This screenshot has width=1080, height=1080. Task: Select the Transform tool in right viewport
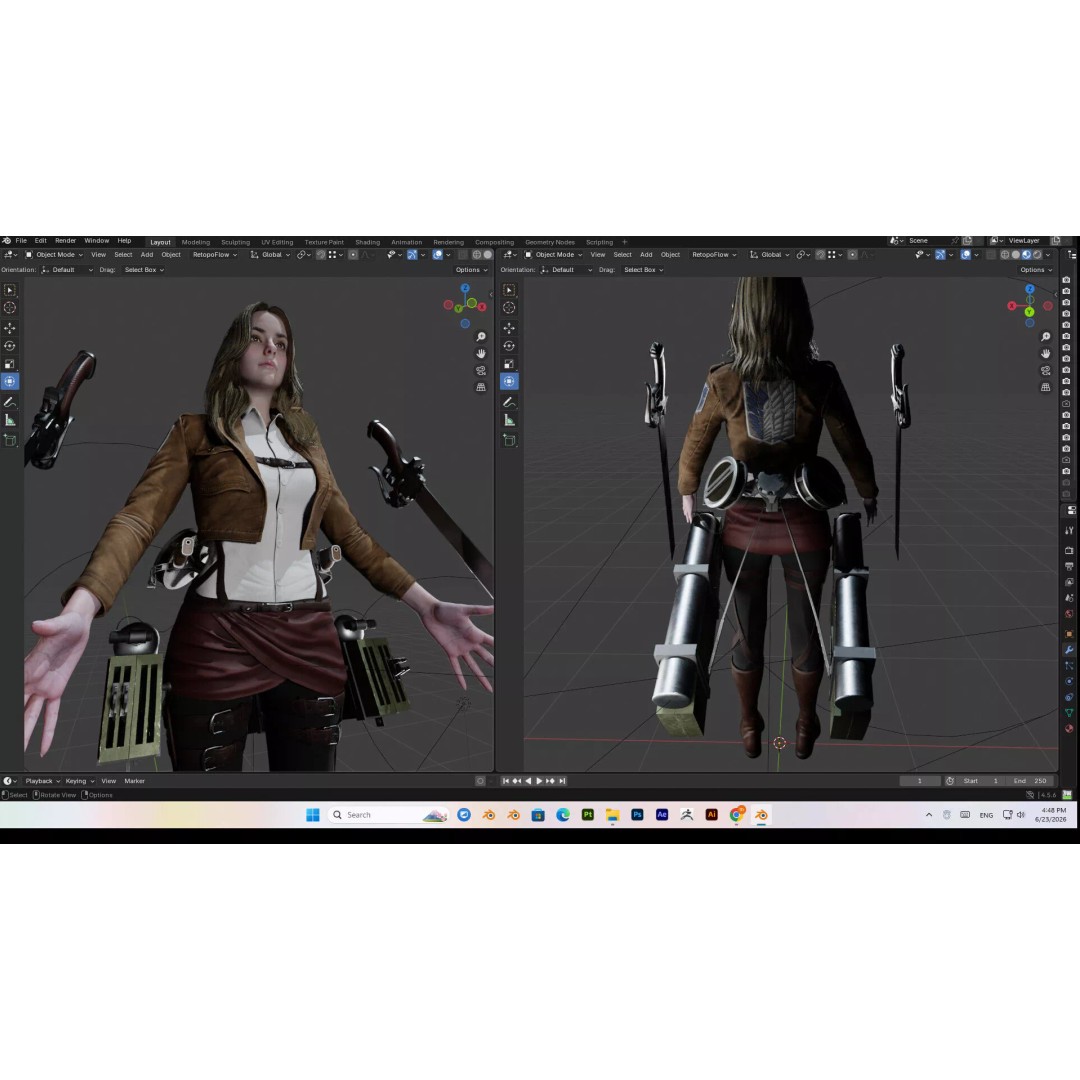point(509,381)
